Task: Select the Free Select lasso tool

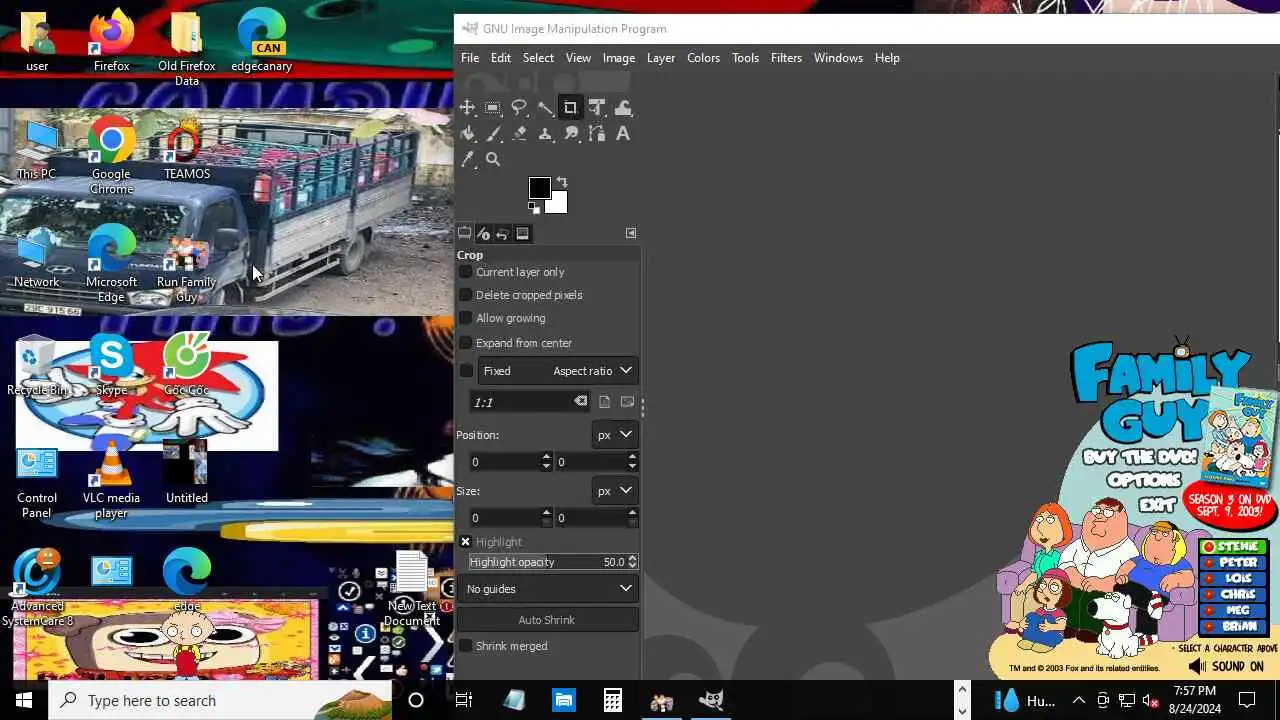Action: tap(519, 108)
